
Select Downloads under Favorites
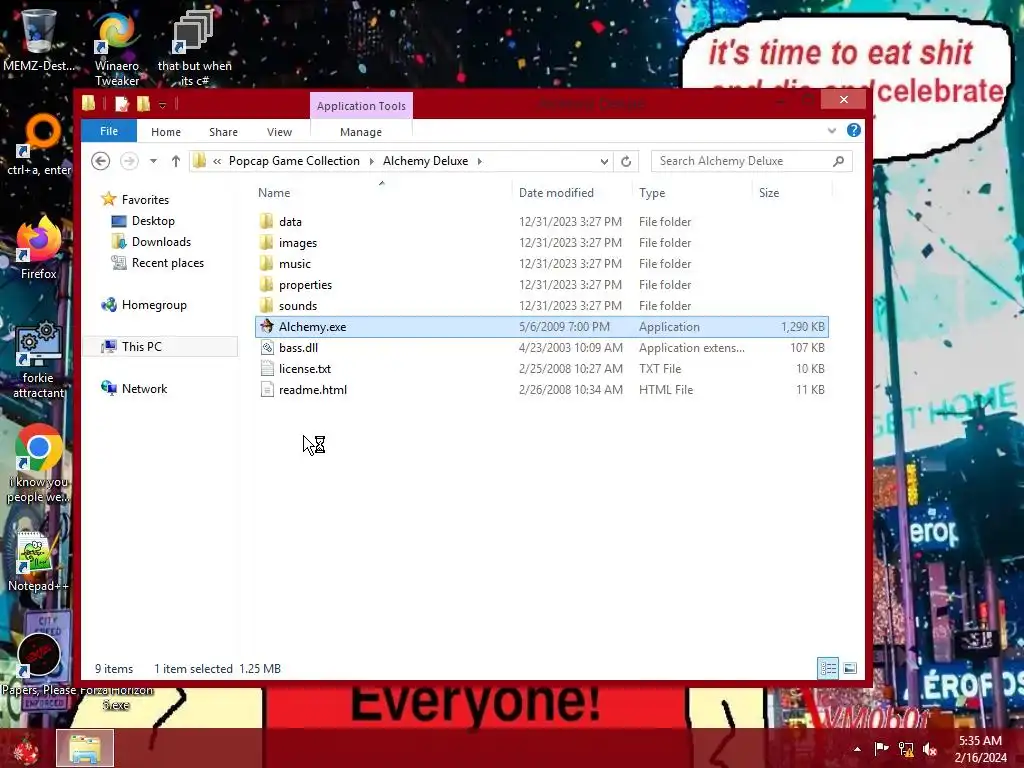pos(151,242)
